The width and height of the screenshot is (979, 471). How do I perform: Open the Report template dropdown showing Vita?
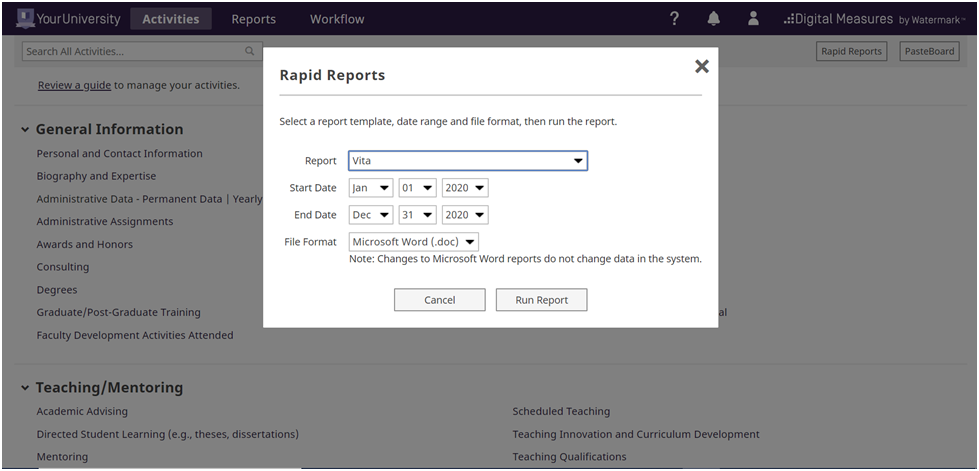point(468,161)
